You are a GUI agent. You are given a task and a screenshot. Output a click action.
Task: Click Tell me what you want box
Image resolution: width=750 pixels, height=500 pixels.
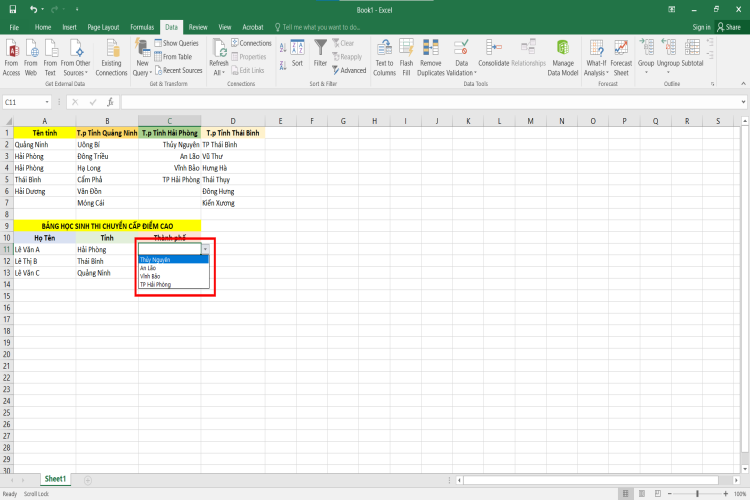click(x=318, y=27)
